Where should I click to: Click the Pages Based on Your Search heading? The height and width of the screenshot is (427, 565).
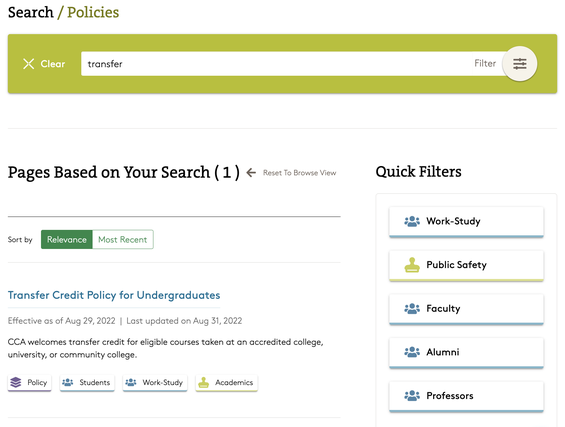pyautogui.click(x=124, y=172)
